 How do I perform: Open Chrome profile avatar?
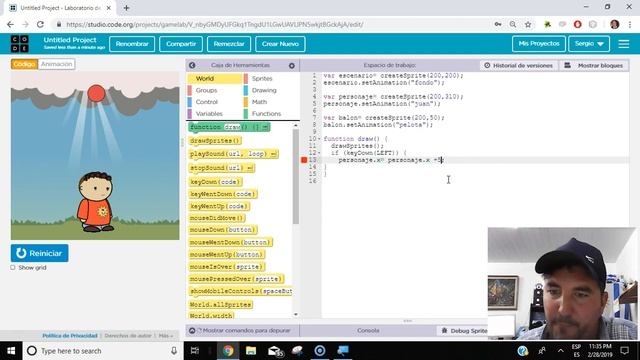[x=614, y=24]
